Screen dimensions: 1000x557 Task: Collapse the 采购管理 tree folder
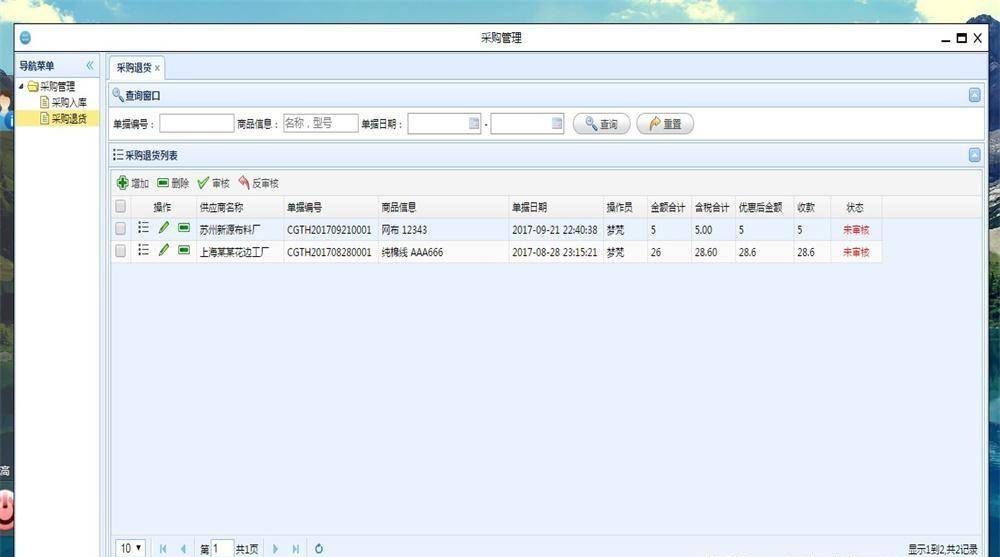[22, 86]
